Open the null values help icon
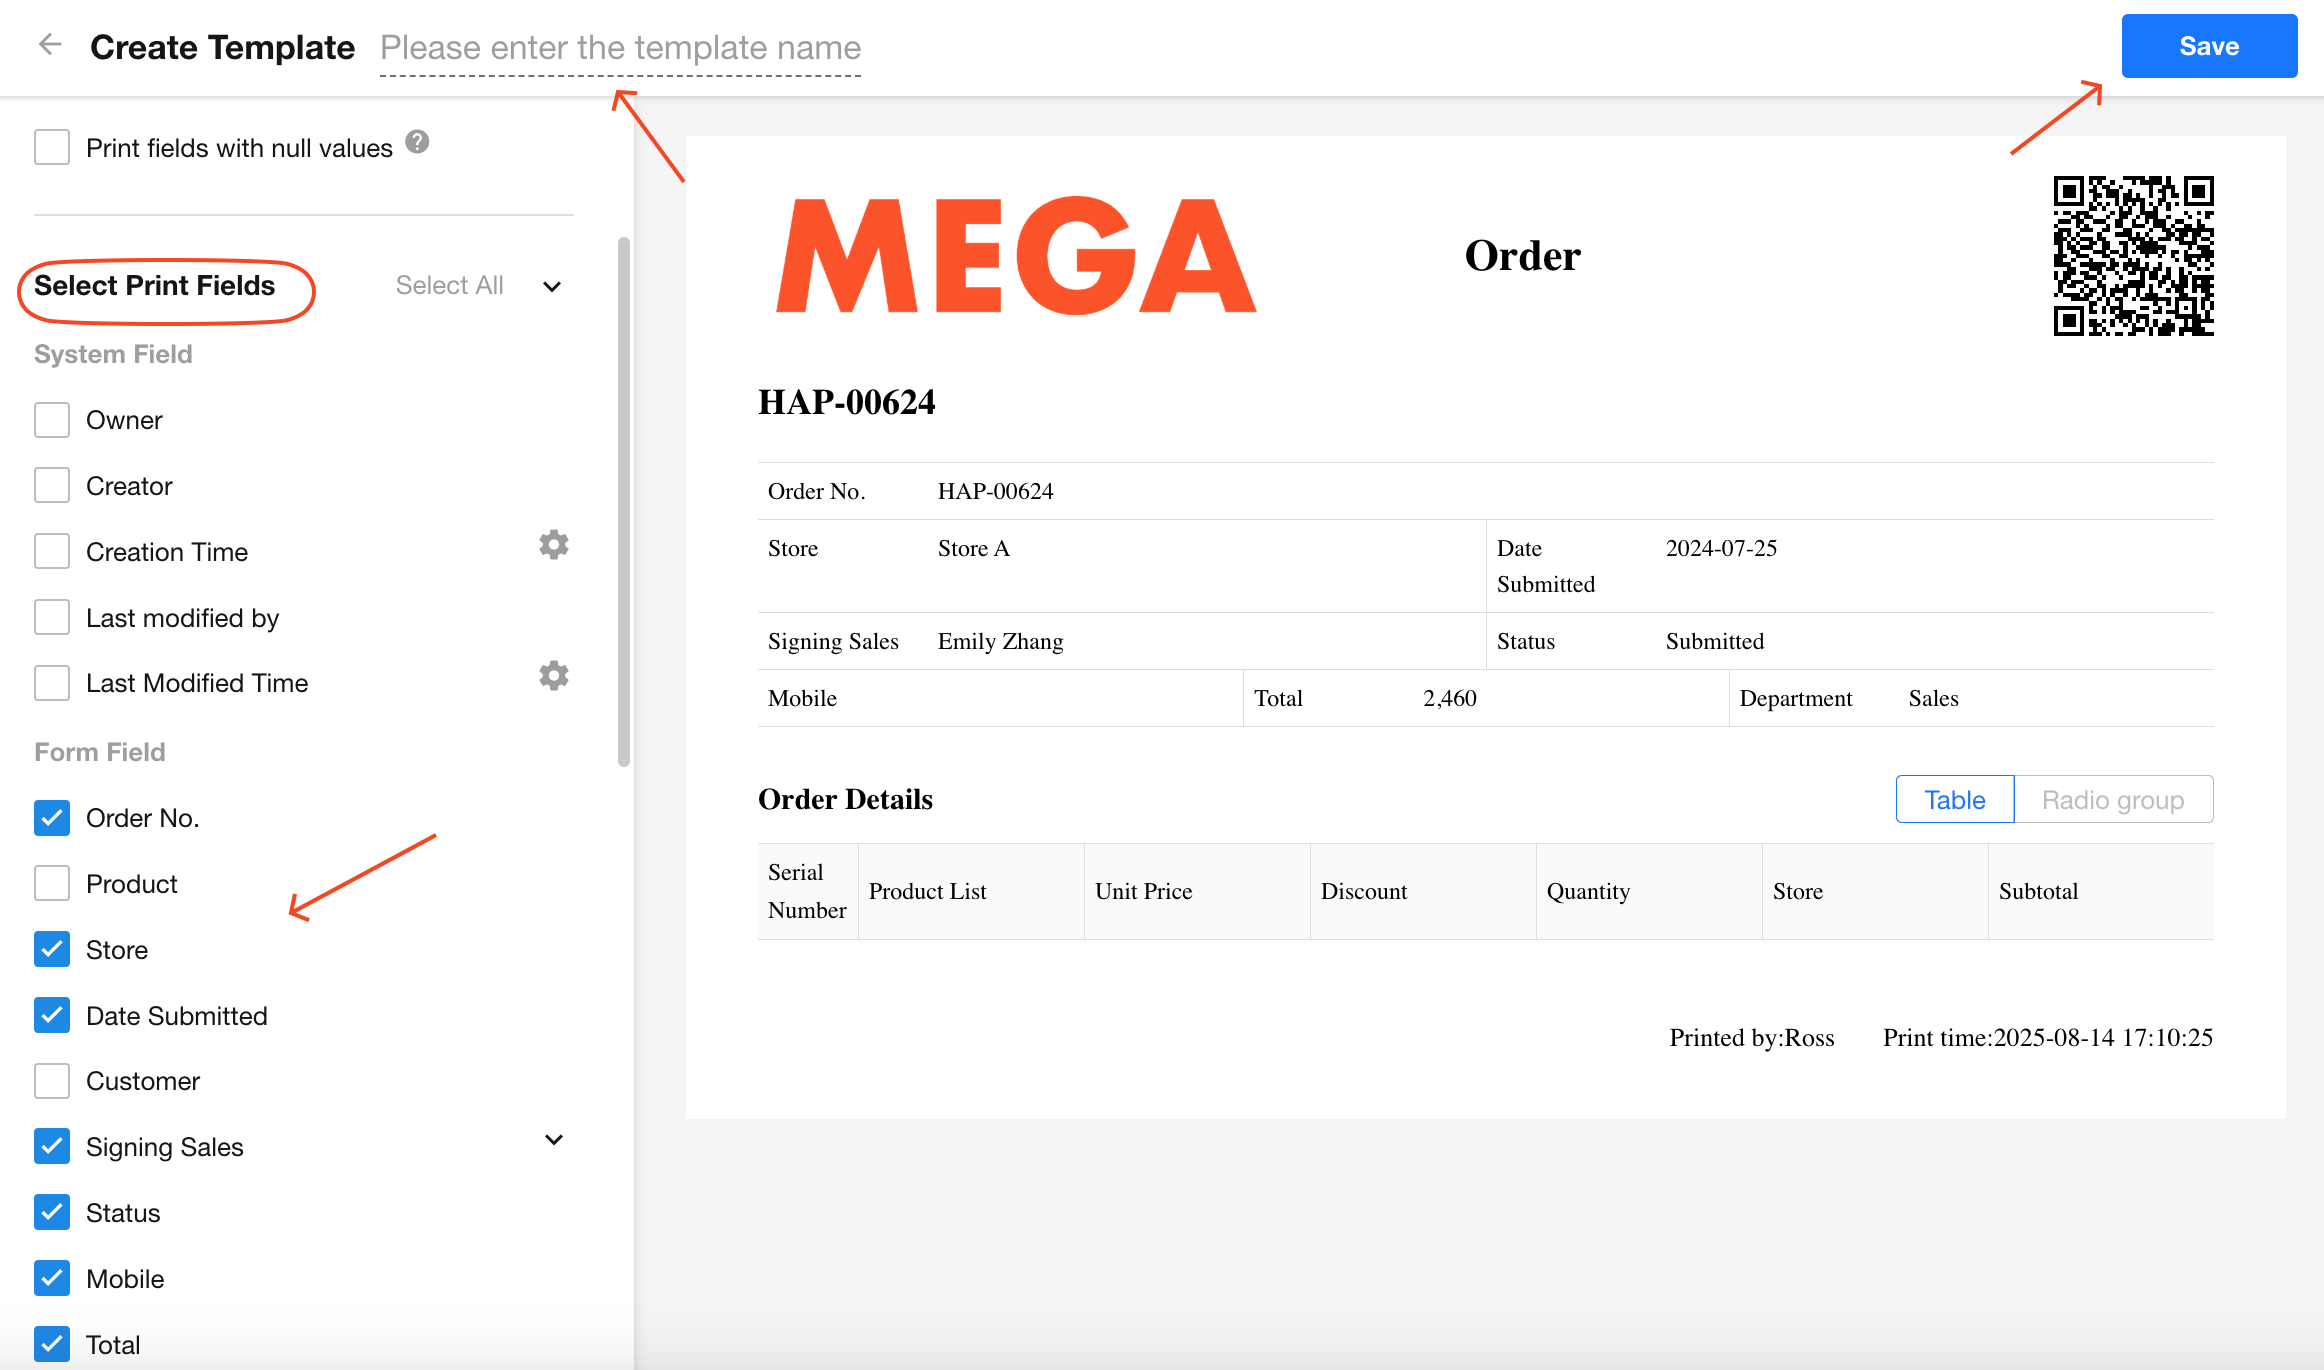Image resolution: width=2324 pixels, height=1370 pixels. coord(417,143)
